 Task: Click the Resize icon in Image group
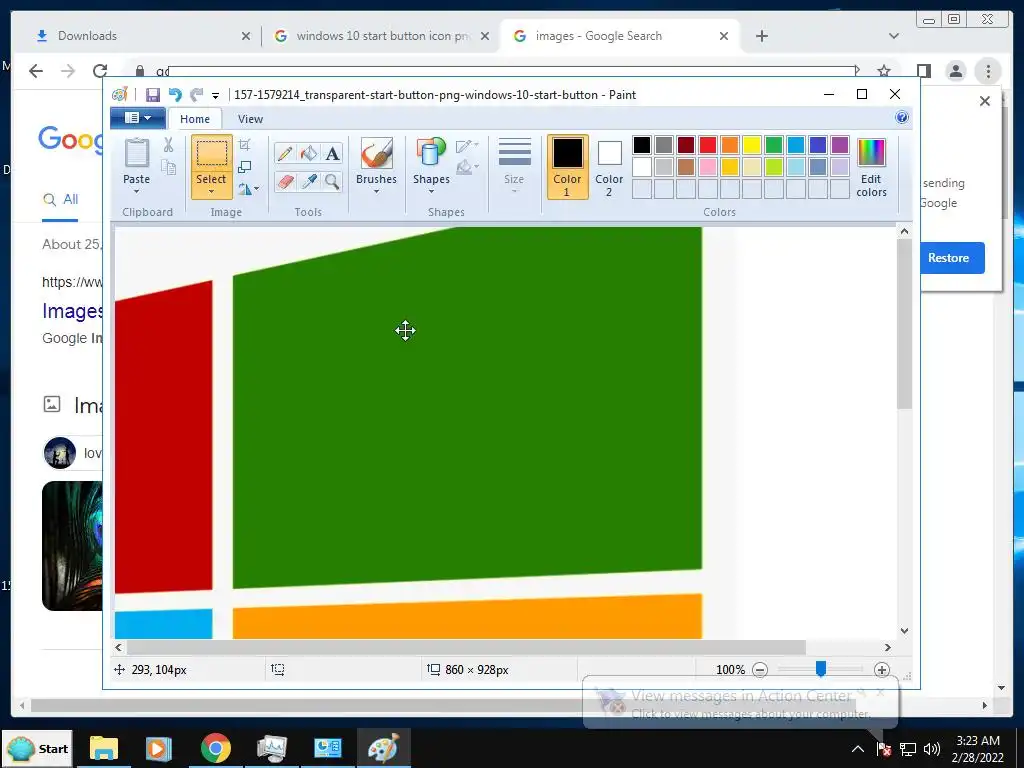(245, 167)
